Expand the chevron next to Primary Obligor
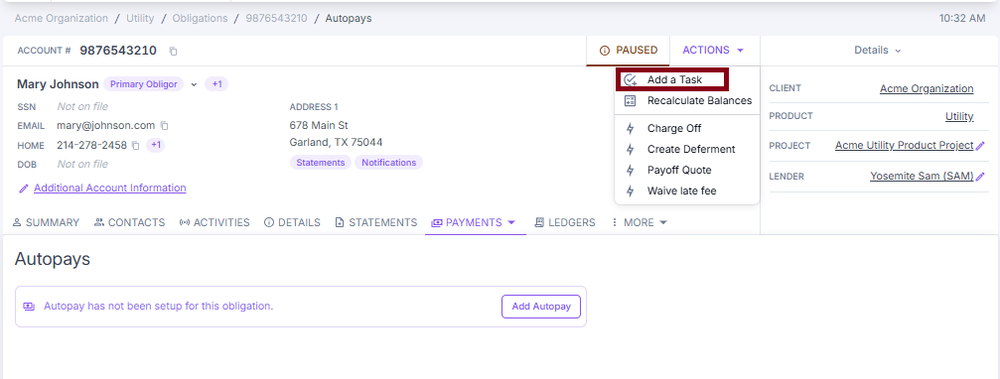This screenshot has width=1000, height=379. click(x=194, y=84)
